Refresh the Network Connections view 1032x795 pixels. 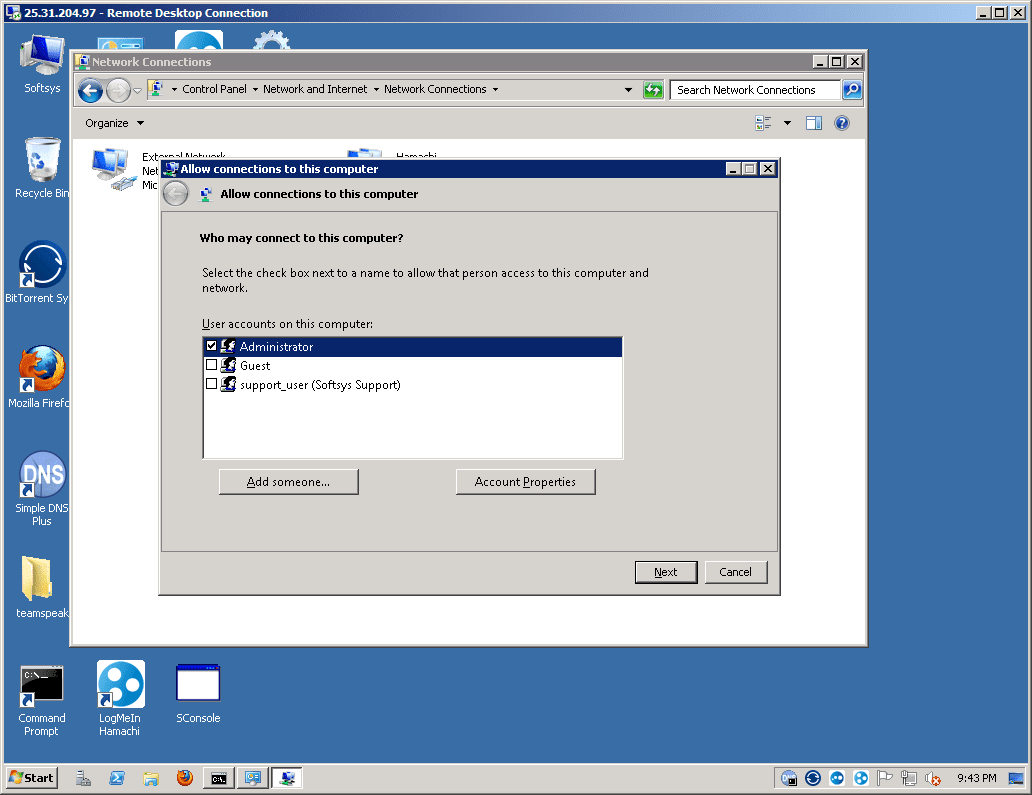pyautogui.click(x=653, y=90)
